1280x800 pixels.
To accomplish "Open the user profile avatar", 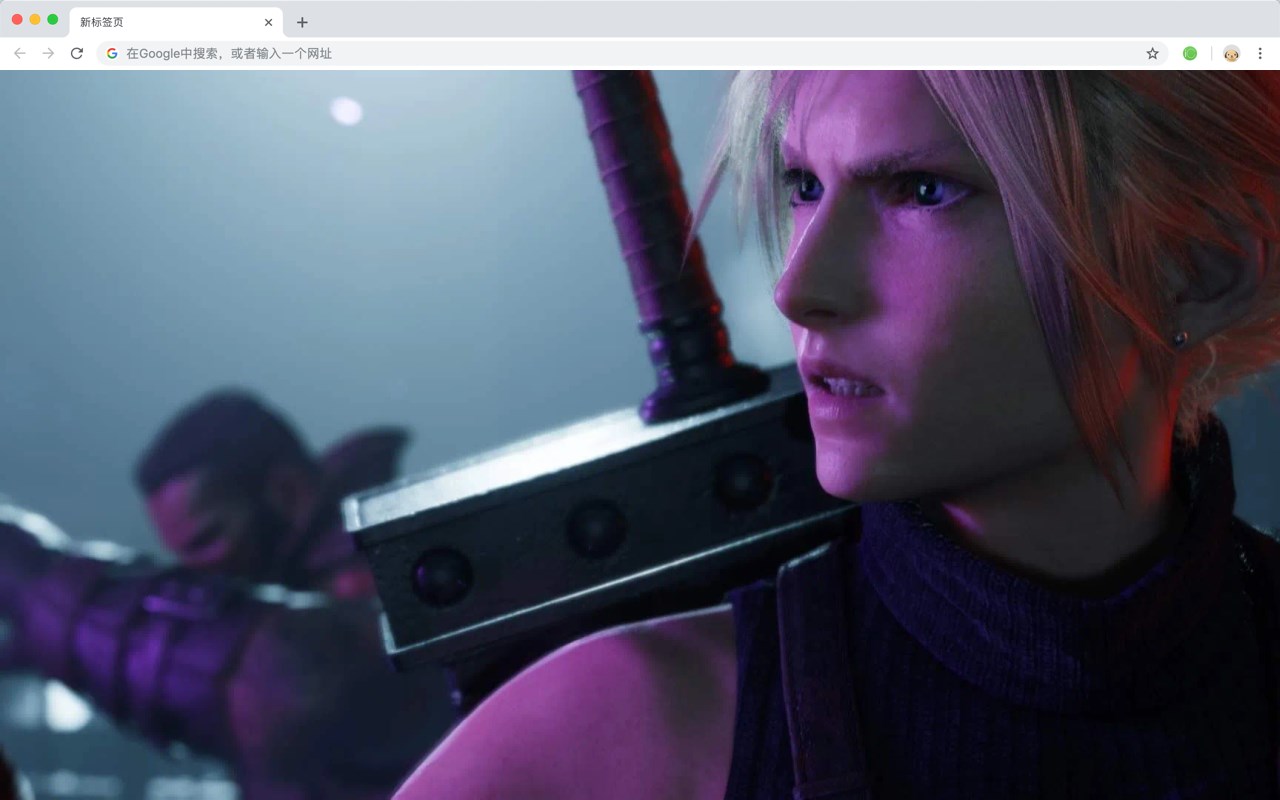I will (x=1231, y=53).
